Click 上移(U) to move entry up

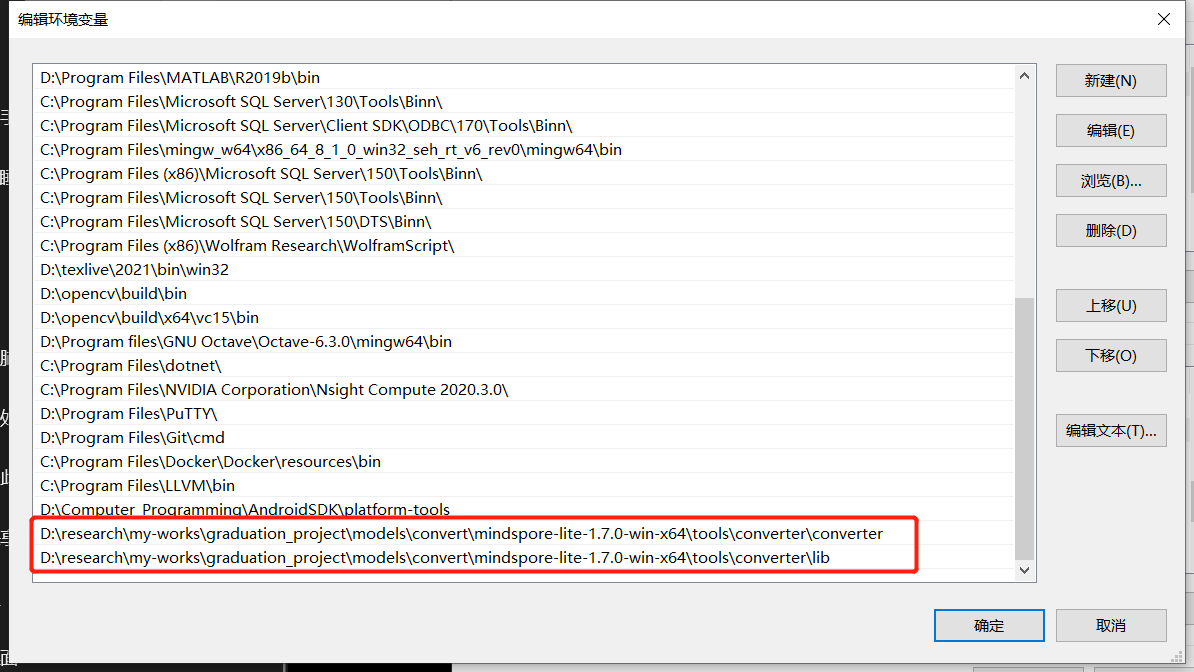(1110, 305)
